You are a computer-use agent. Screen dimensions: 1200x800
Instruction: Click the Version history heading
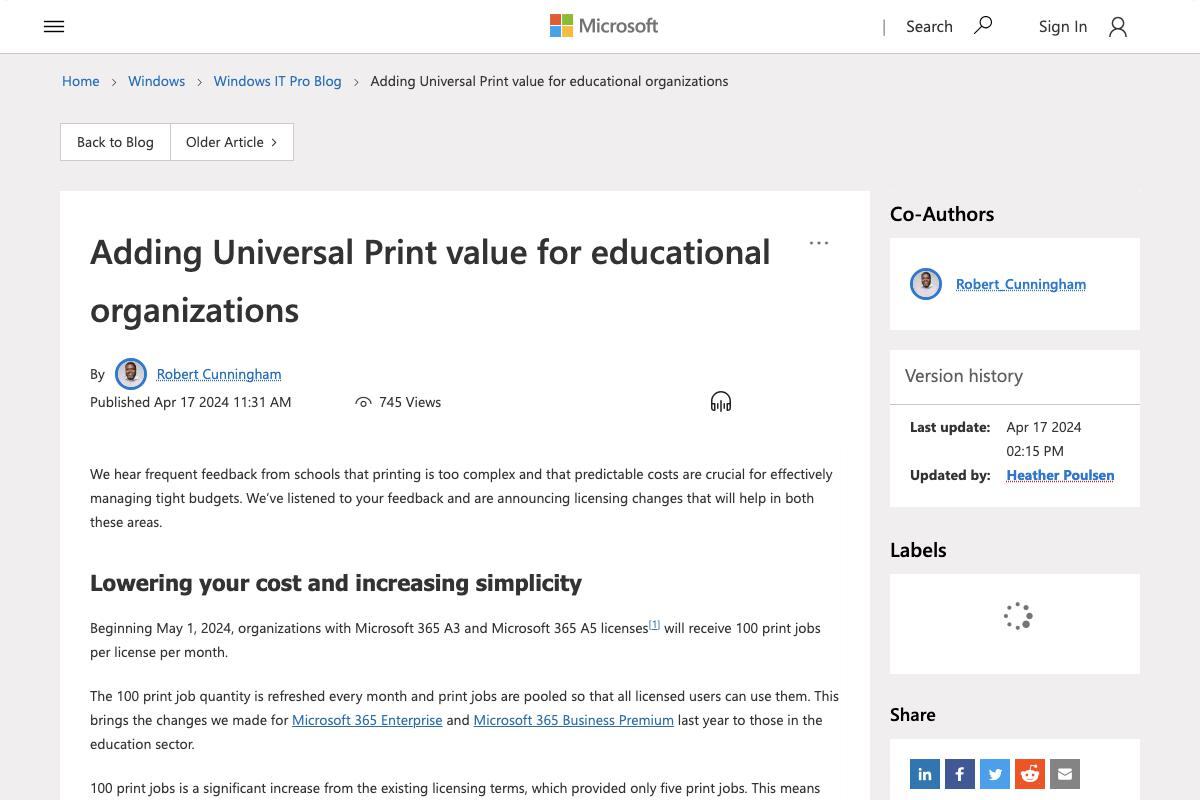click(x=964, y=376)
